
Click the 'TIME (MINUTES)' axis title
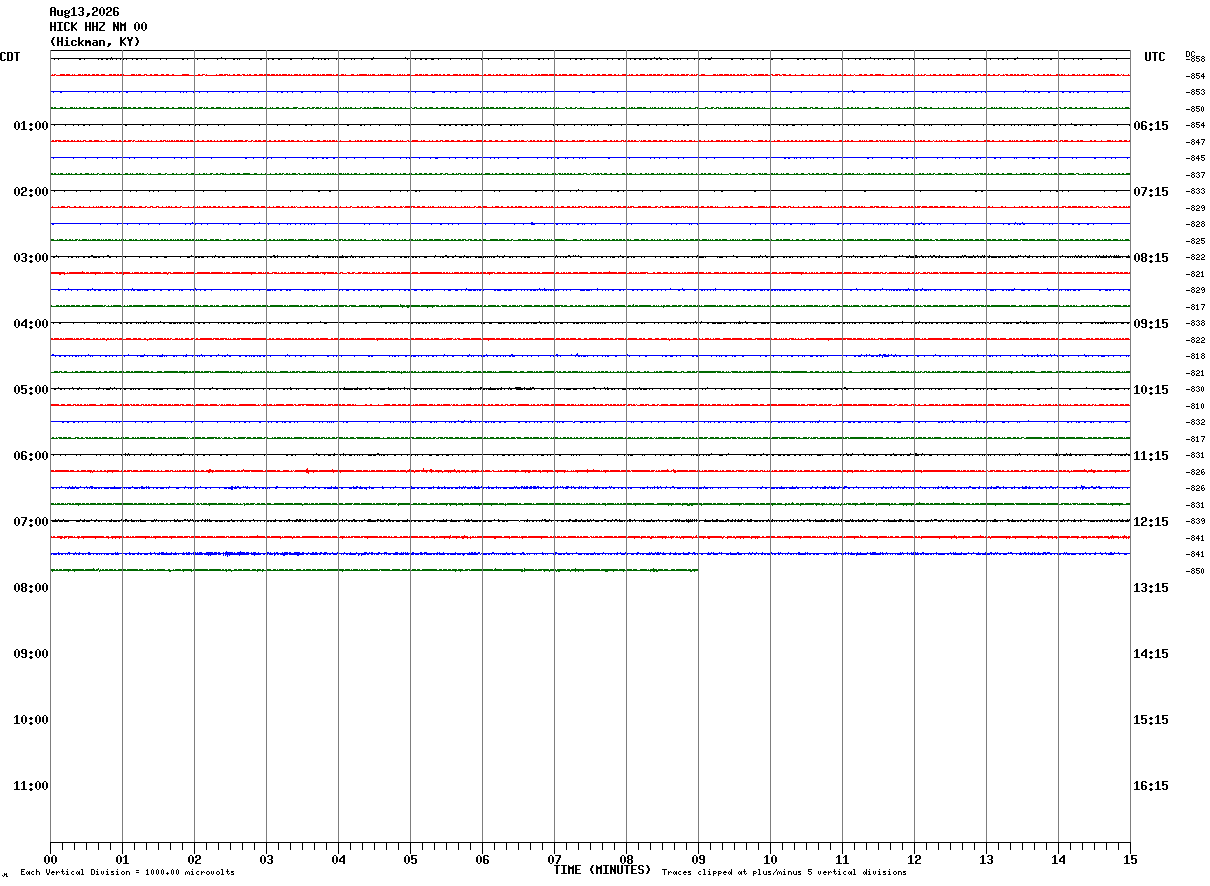point(602,870)
